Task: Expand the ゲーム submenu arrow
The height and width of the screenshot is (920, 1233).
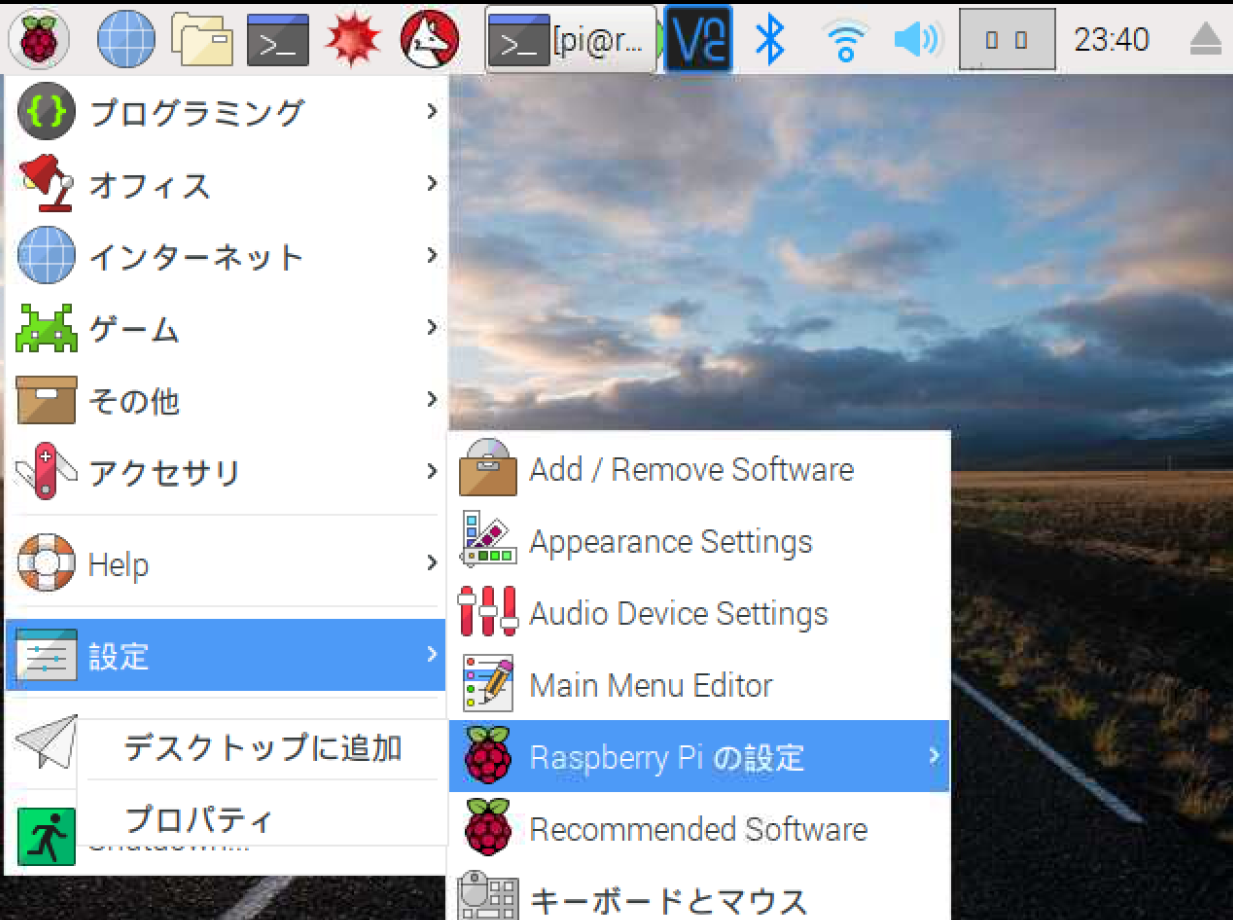Action: [x=432, y=327]
